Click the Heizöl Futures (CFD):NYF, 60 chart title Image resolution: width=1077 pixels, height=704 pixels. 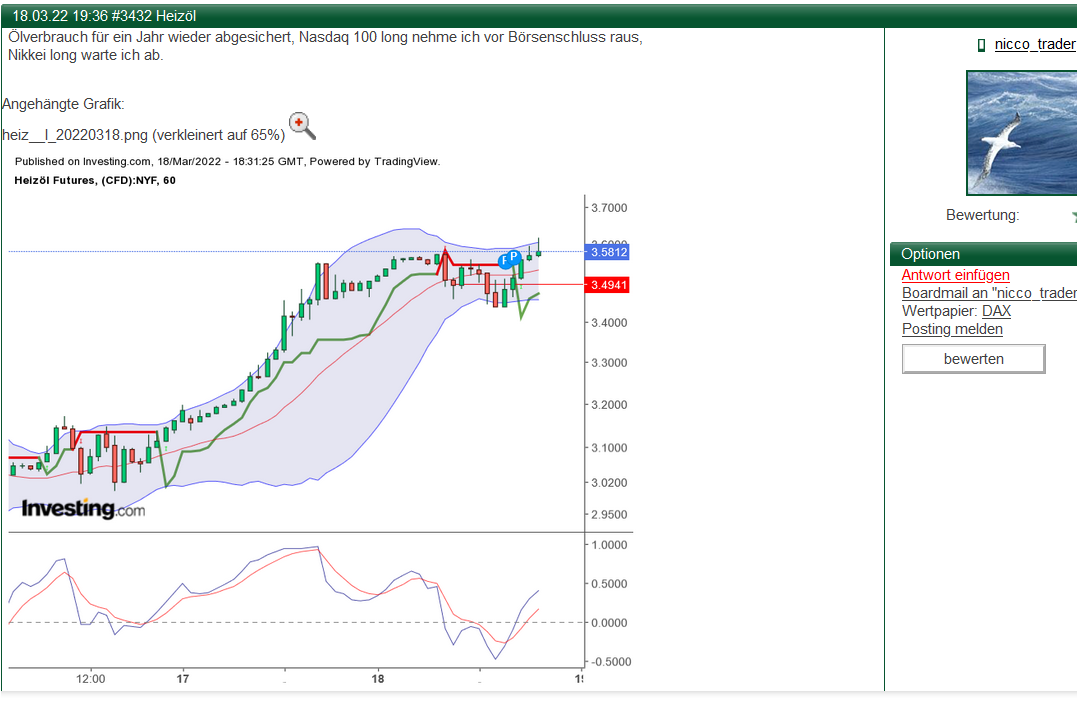click(95, 181)
